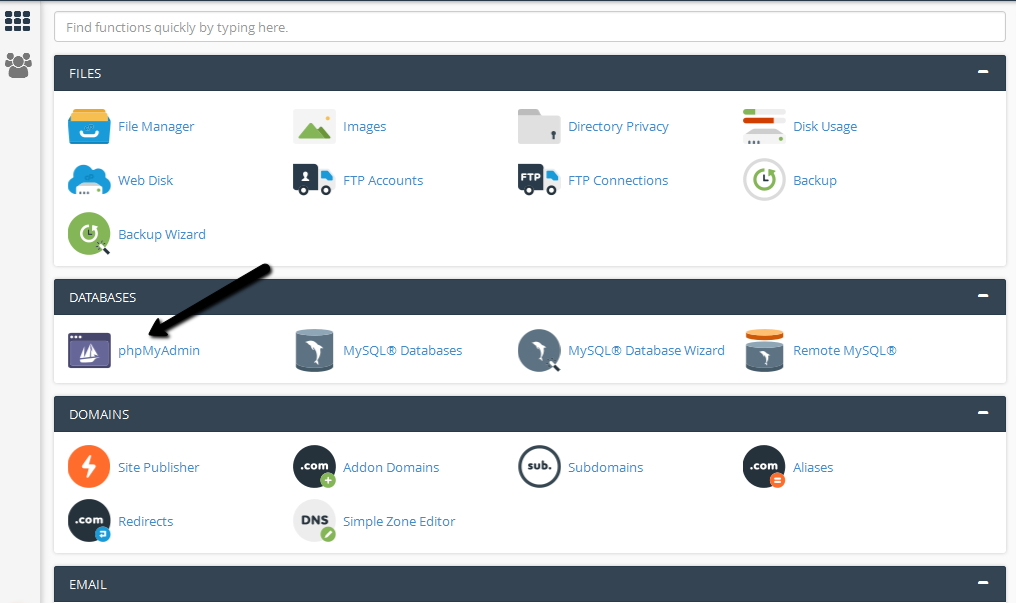1016x603 pixels.
Task: Open User Manager from the sidebar
Action: [x=18, y=66]
